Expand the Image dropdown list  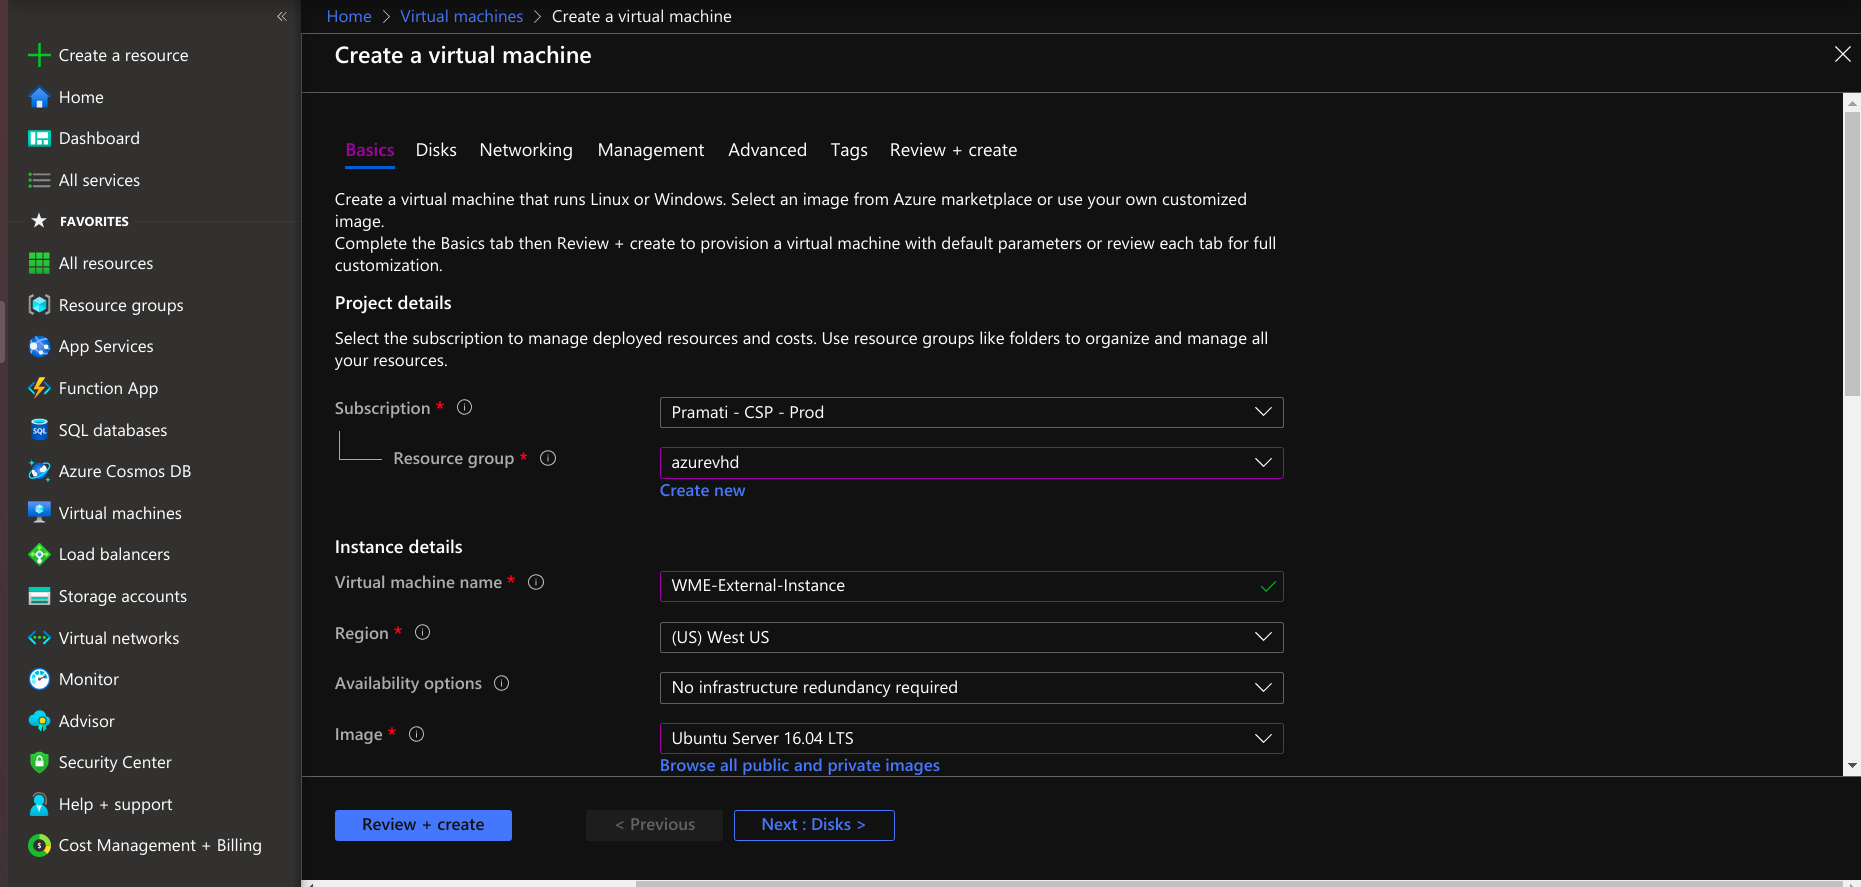pyautogui.click(x=970, y=738)
